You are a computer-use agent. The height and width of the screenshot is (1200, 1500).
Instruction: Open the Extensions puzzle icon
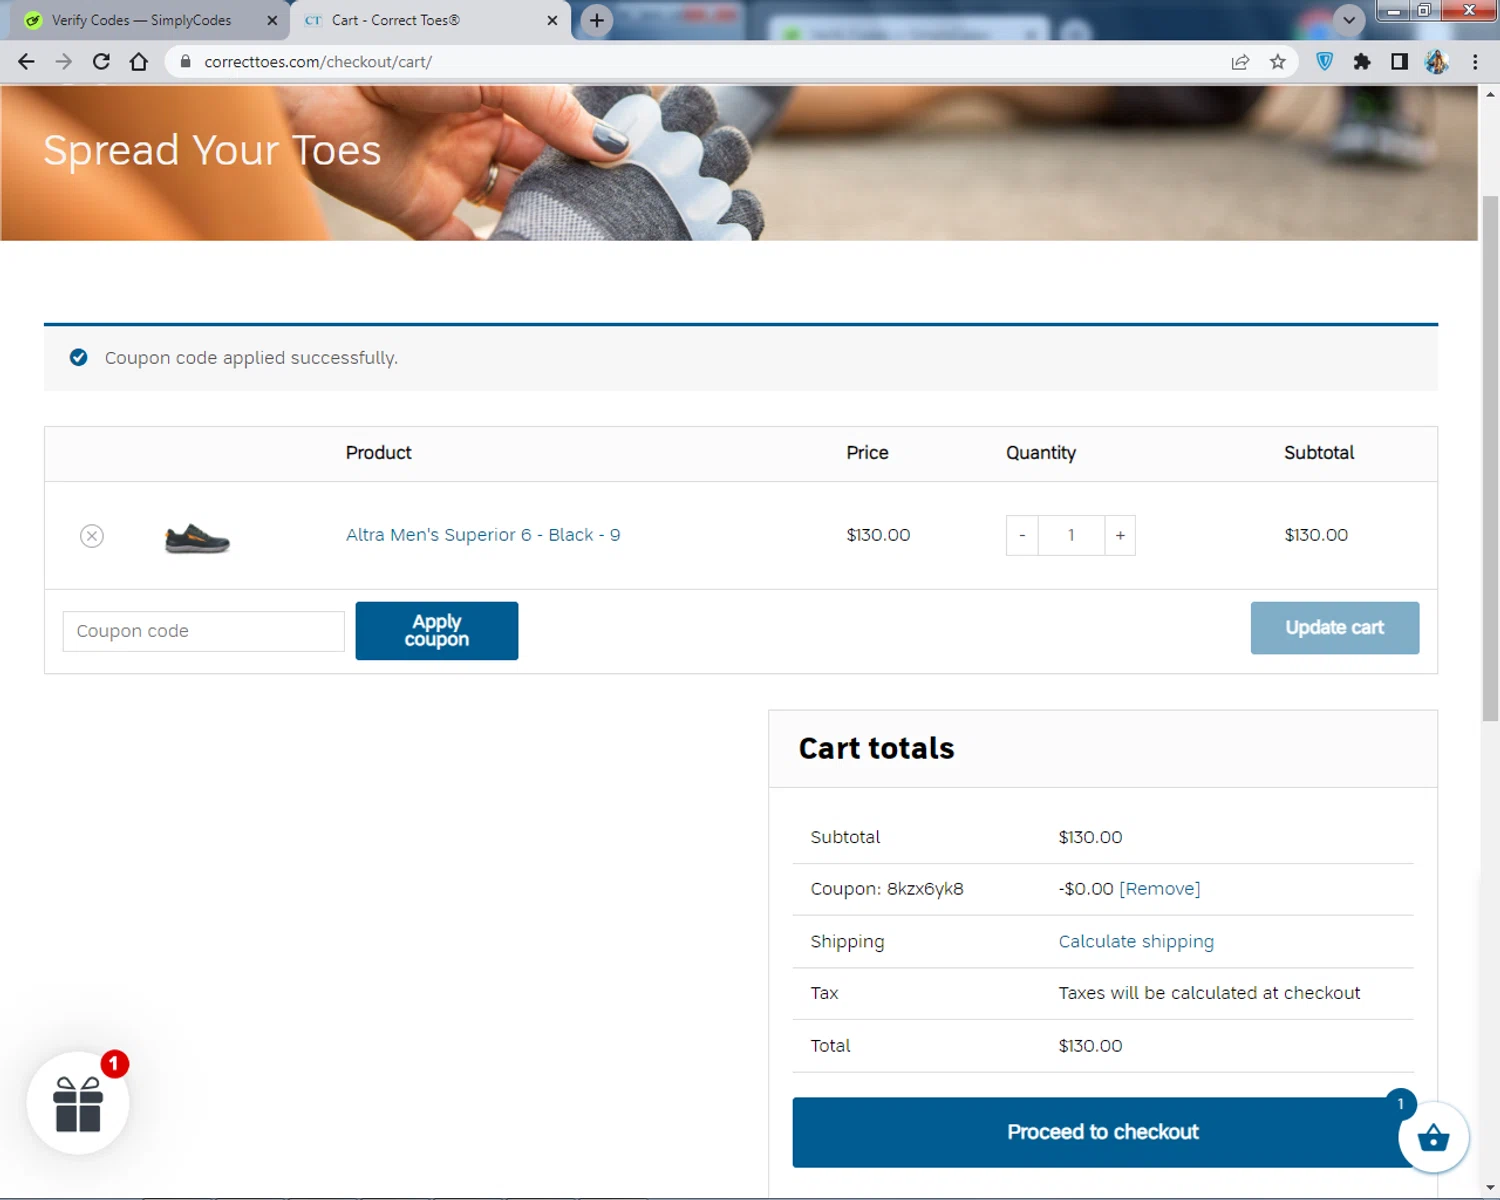pos(1362,62)
